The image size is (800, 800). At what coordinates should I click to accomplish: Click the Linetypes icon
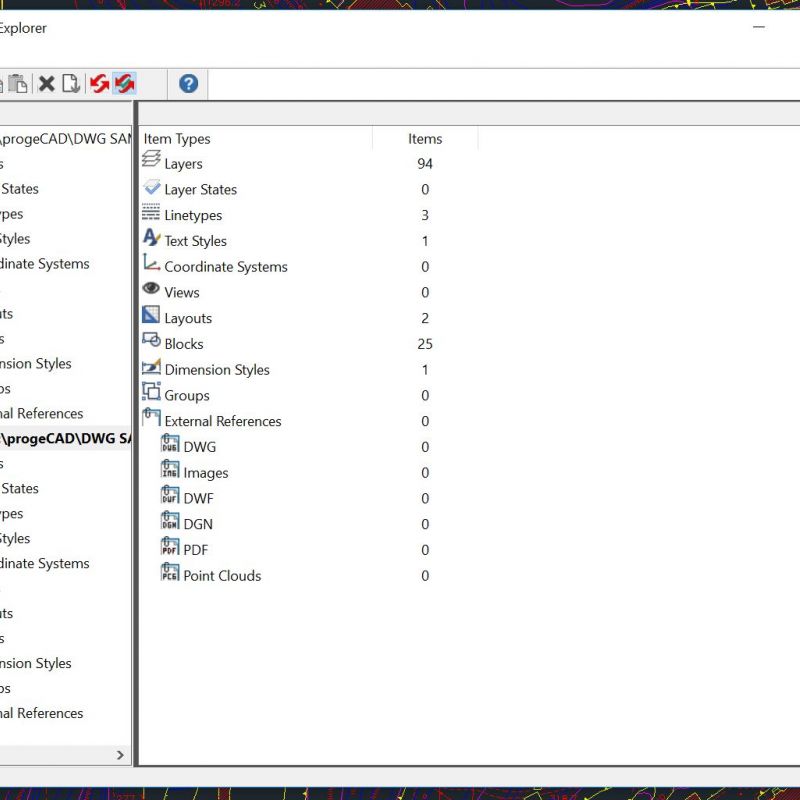152,215
